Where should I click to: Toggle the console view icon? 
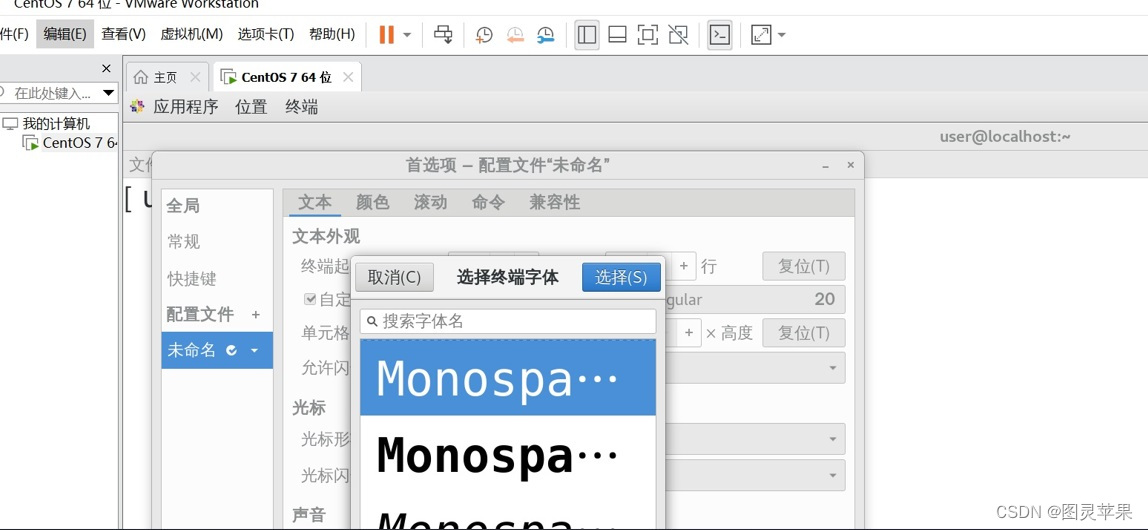[x=720, y=34]
